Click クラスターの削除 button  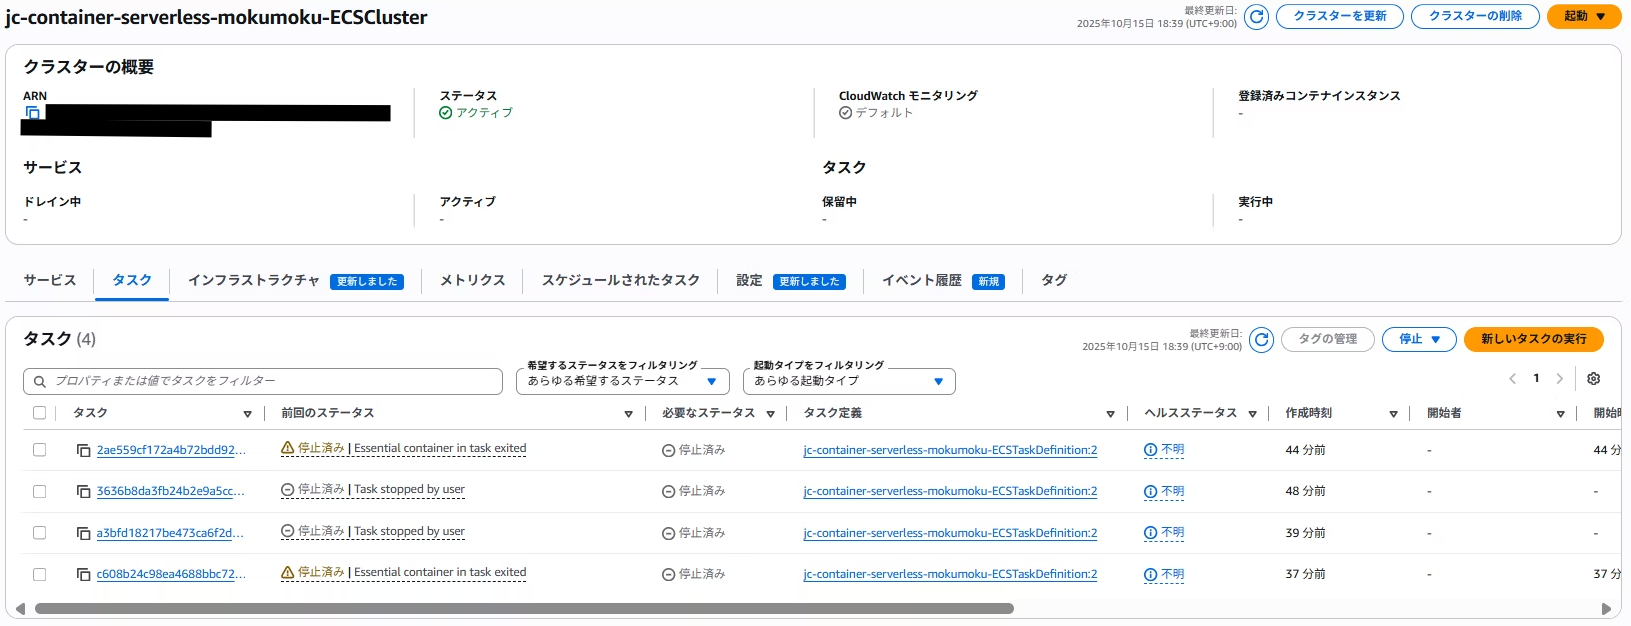click(1475, 16)
